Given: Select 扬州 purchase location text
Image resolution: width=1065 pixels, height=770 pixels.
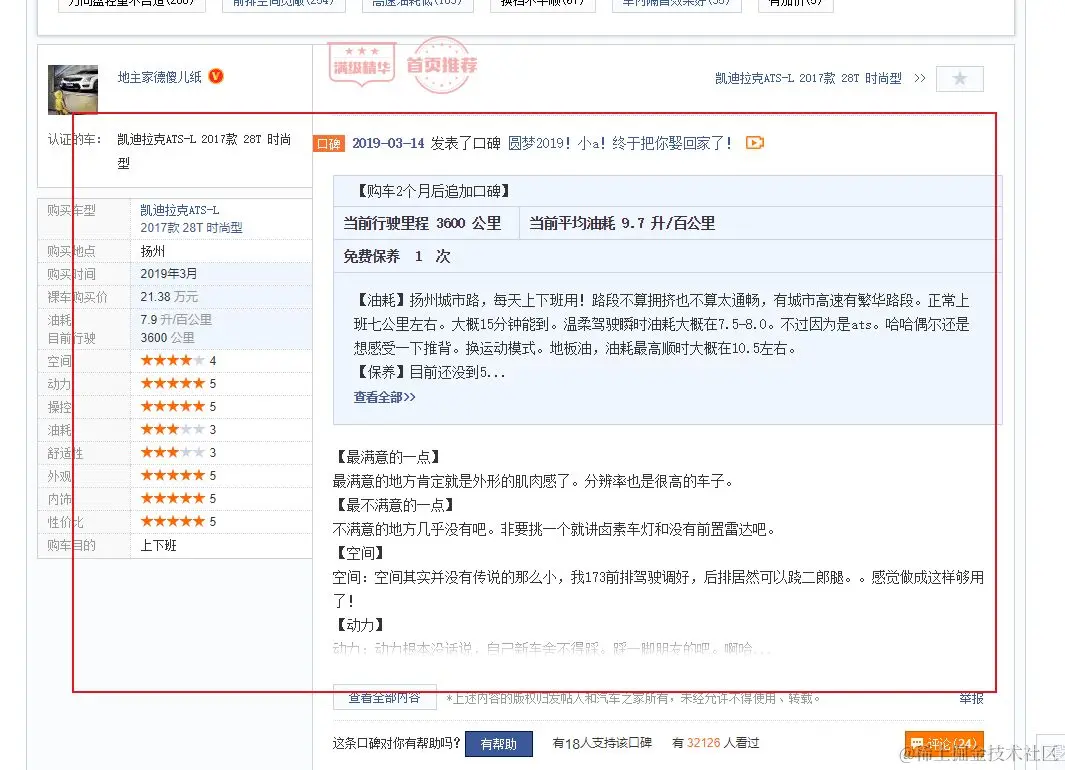Looking at the screenshot, I should (153, 251).
